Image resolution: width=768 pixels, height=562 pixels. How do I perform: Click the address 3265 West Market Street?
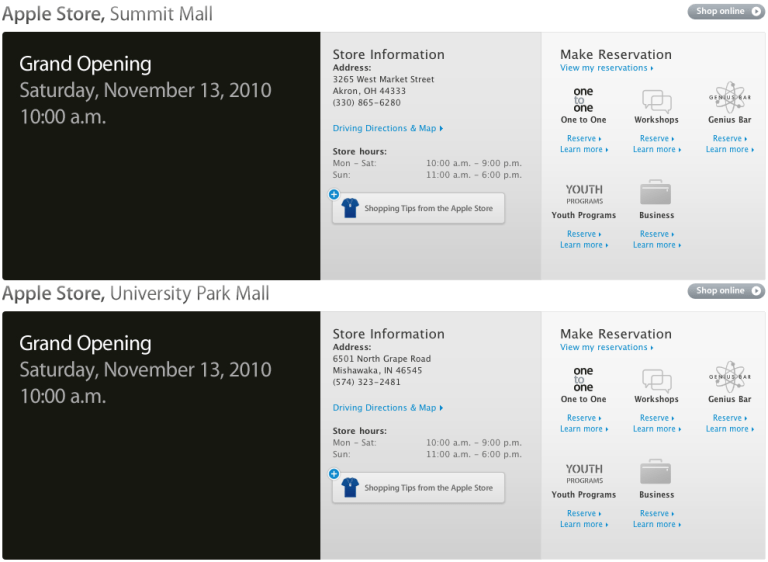click(x=383, y=79)
